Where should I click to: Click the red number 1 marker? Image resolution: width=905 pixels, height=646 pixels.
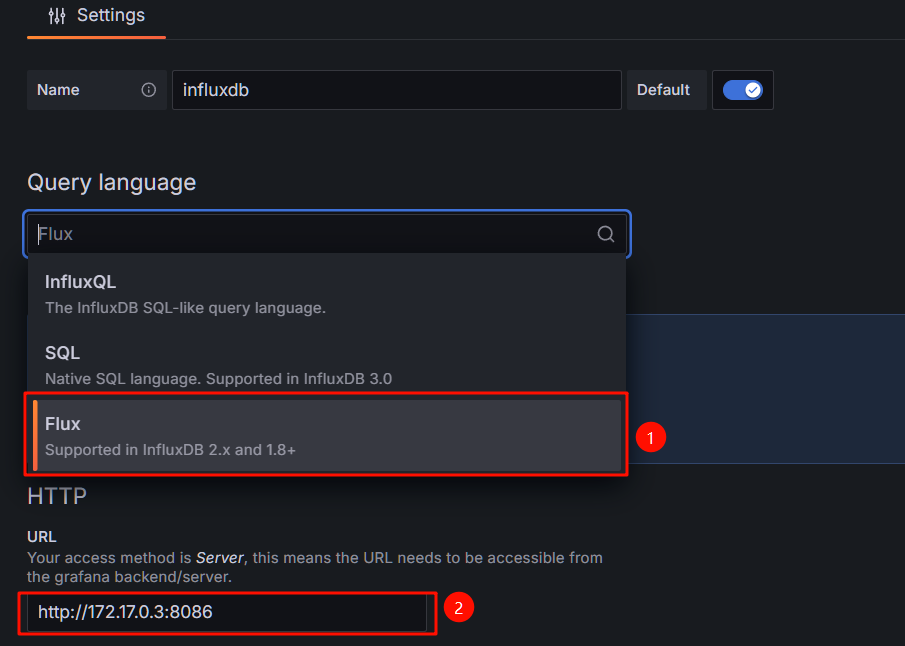pos(652,437)
